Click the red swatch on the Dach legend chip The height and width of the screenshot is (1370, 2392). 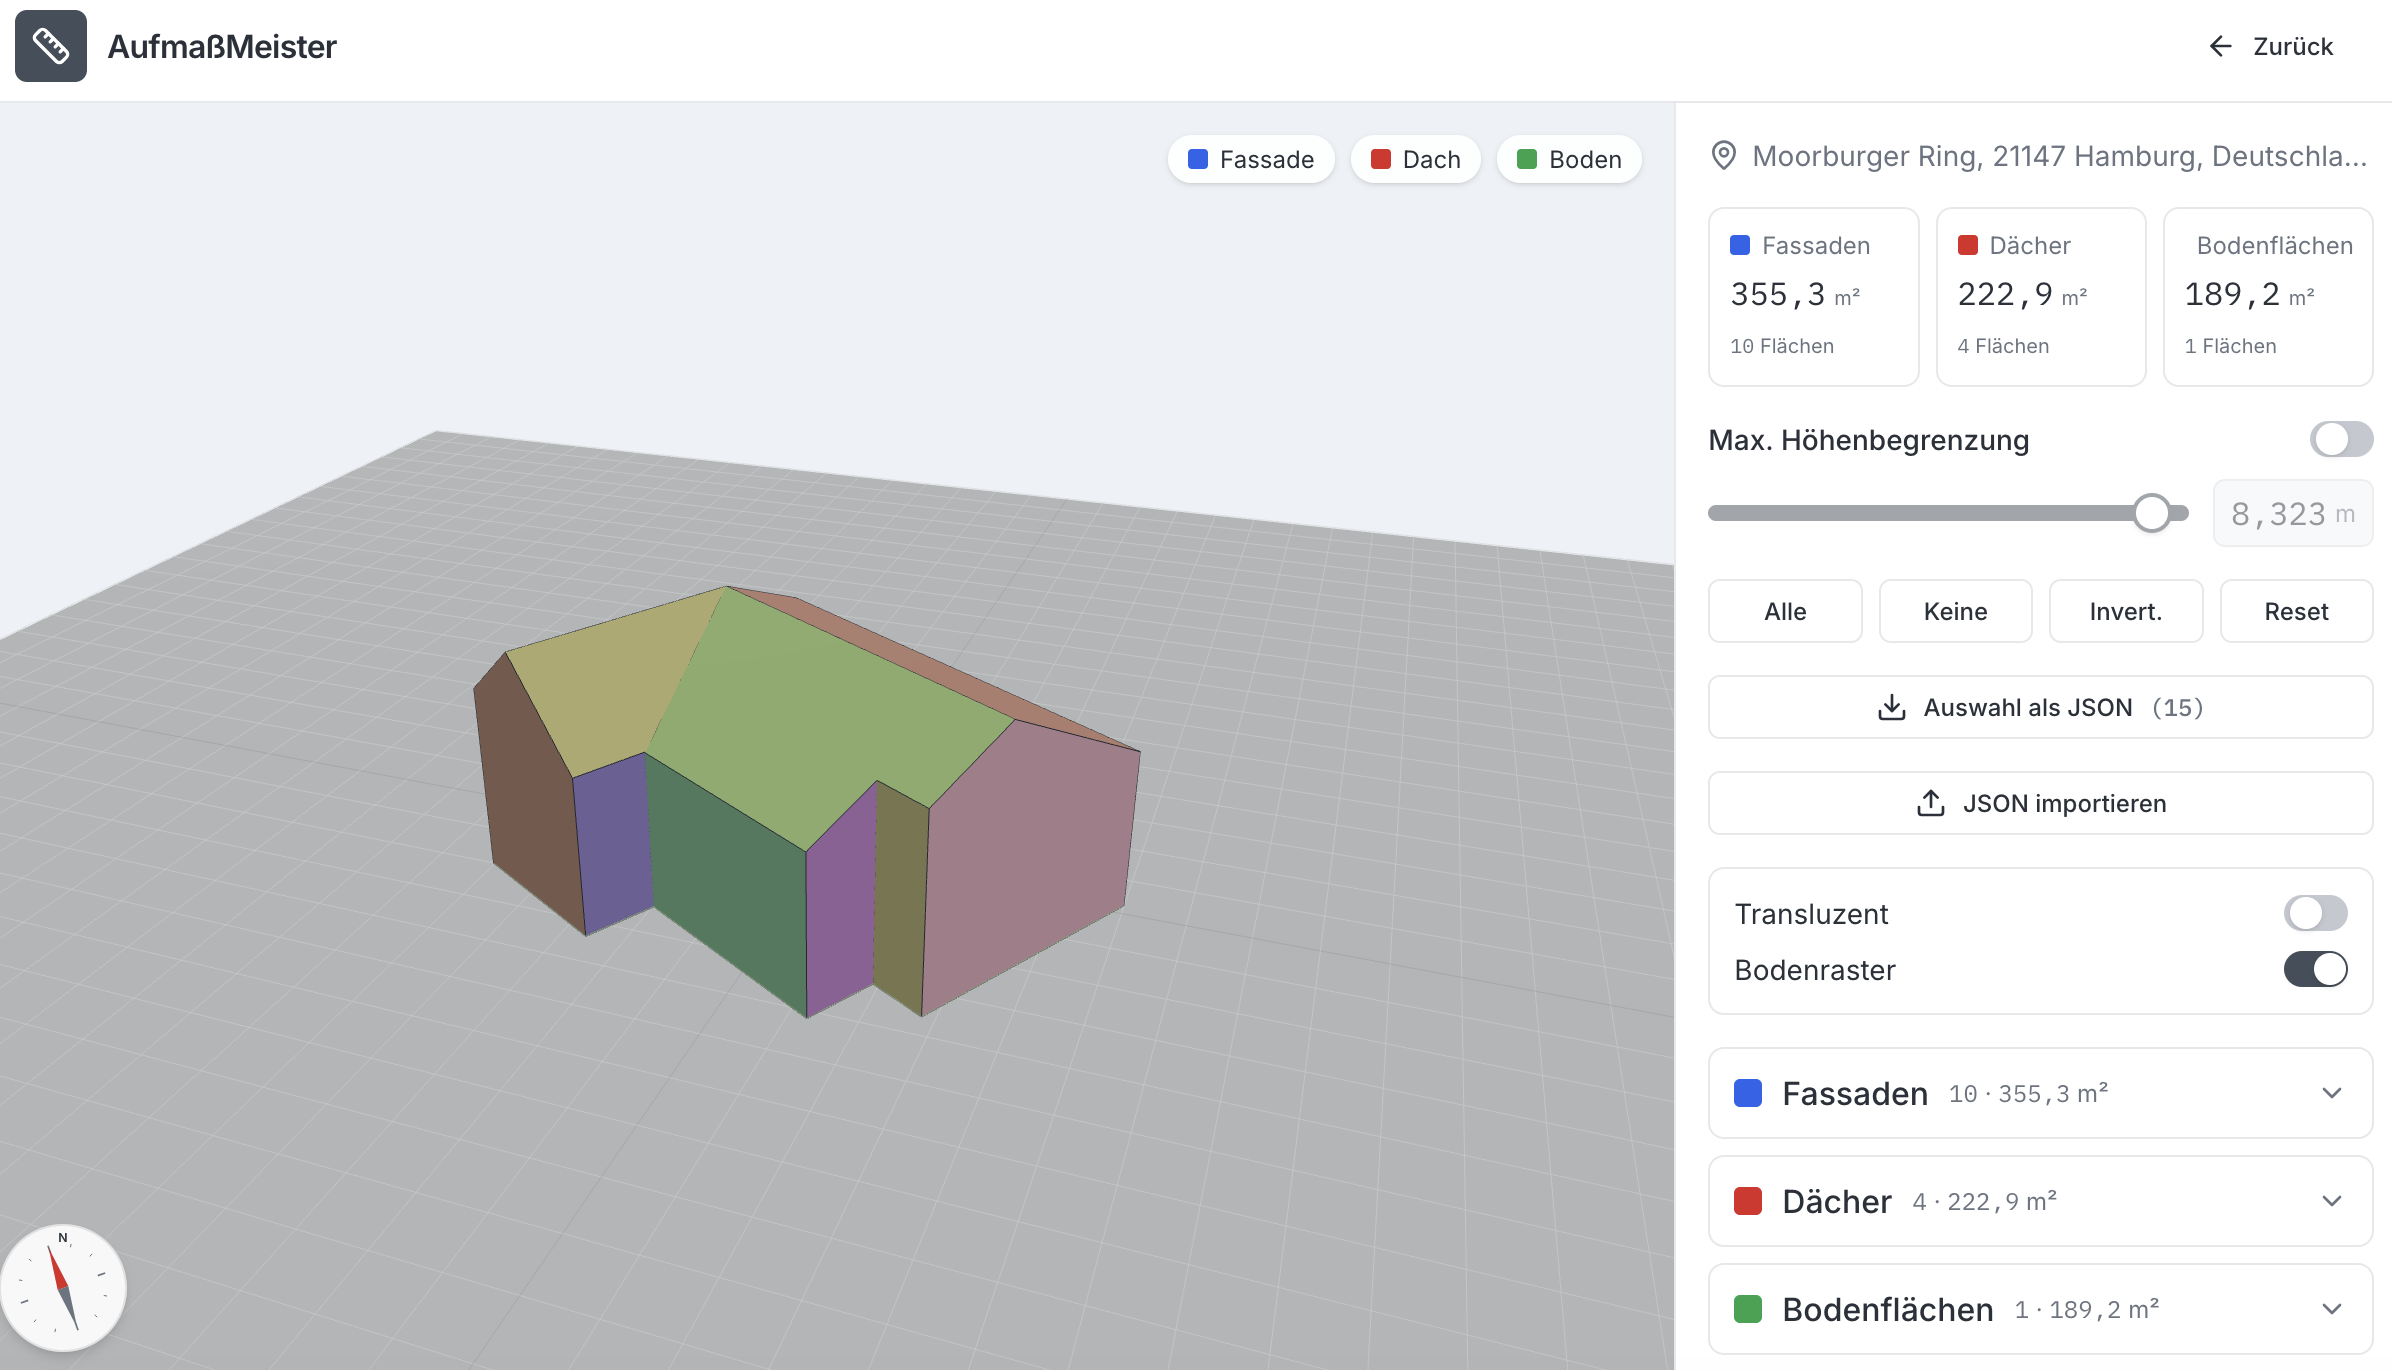(1381, 159)
